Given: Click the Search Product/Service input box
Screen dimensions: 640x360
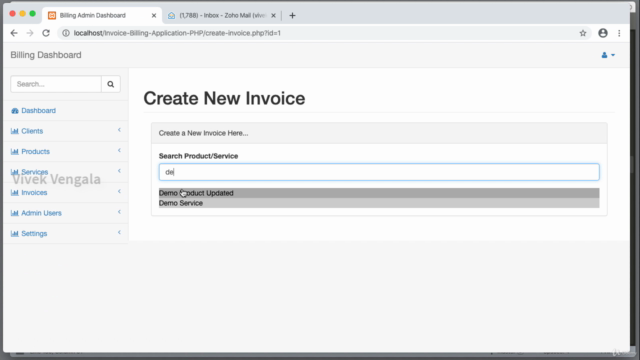Looking at the screenshot, I should [379, 172].
